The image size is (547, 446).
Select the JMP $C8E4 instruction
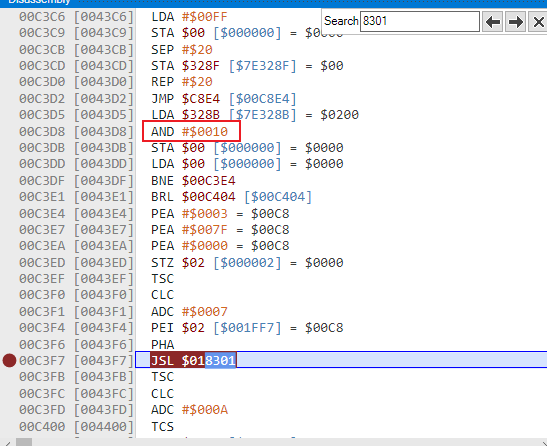point(223,99)
